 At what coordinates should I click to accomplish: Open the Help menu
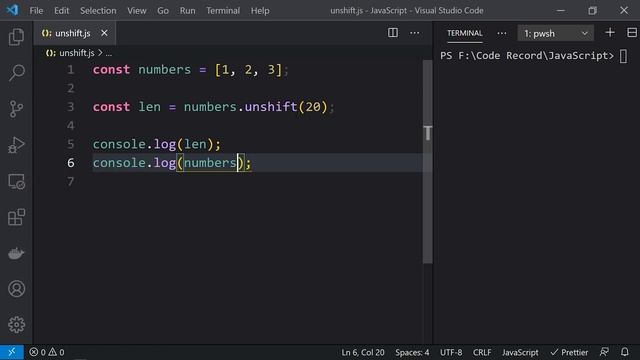(260, 10)
